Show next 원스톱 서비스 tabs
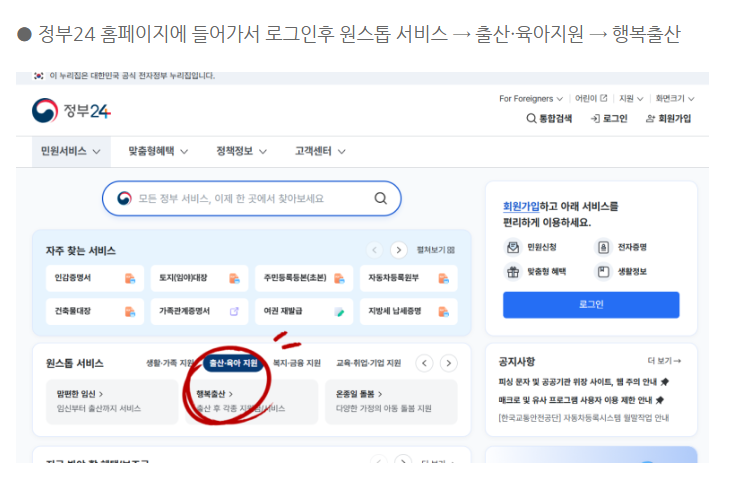Screen dimensions: 741x493 448,363
